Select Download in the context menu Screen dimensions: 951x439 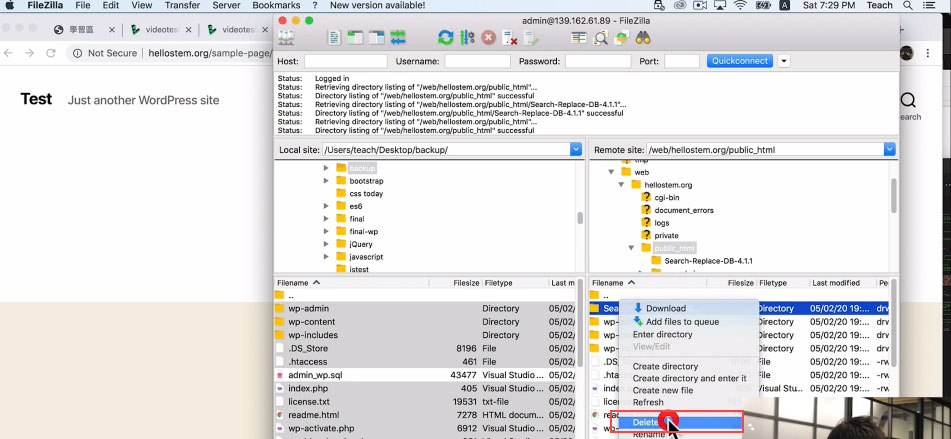click(665, 308)
